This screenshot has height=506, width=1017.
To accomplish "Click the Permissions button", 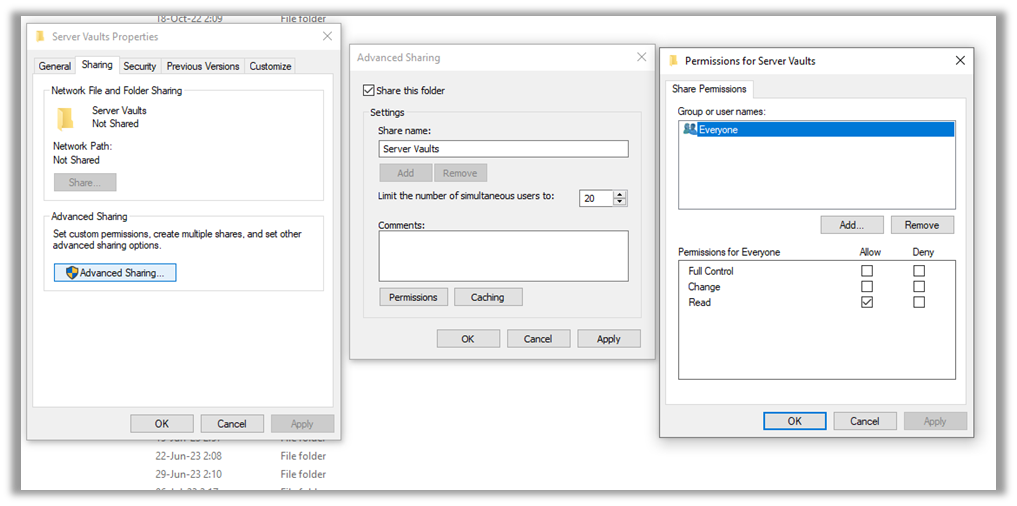I will pyautogui.click(x=413, y=297).
